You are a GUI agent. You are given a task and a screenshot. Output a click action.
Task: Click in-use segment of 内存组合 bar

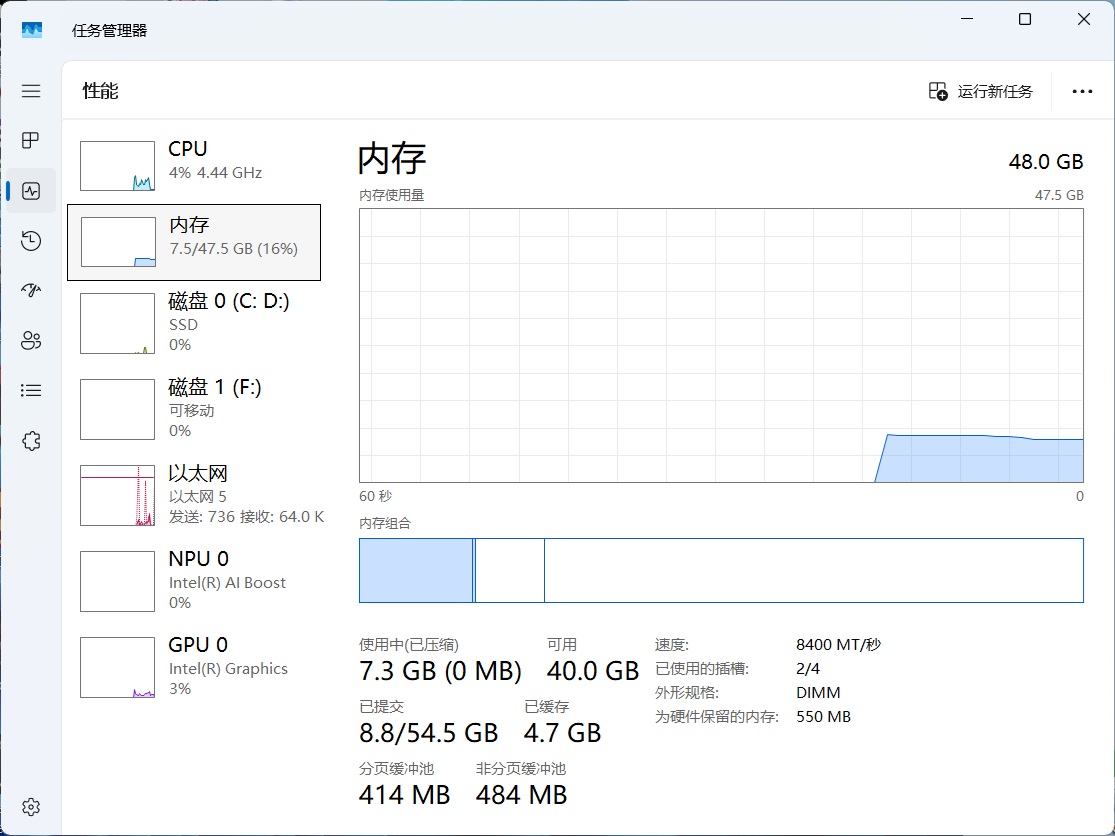point(416,570)
